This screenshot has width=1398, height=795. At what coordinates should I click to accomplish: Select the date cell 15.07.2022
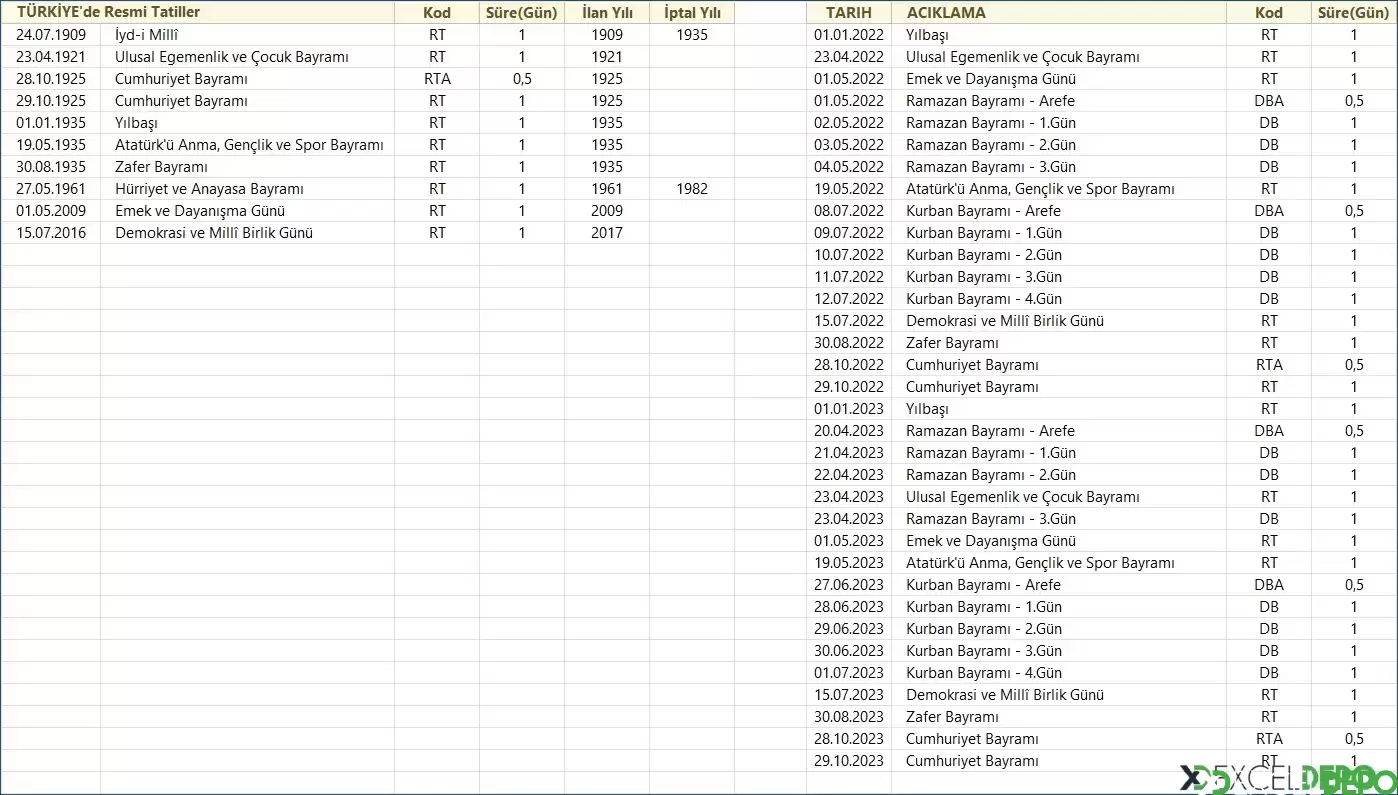pyautogui.click(x=849, y=321)
